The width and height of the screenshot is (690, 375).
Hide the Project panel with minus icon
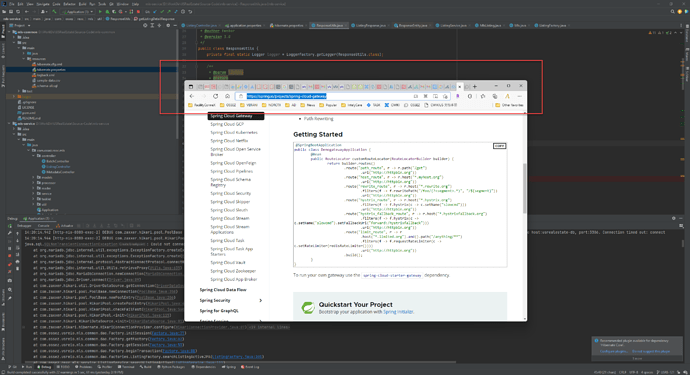point(175,26)
